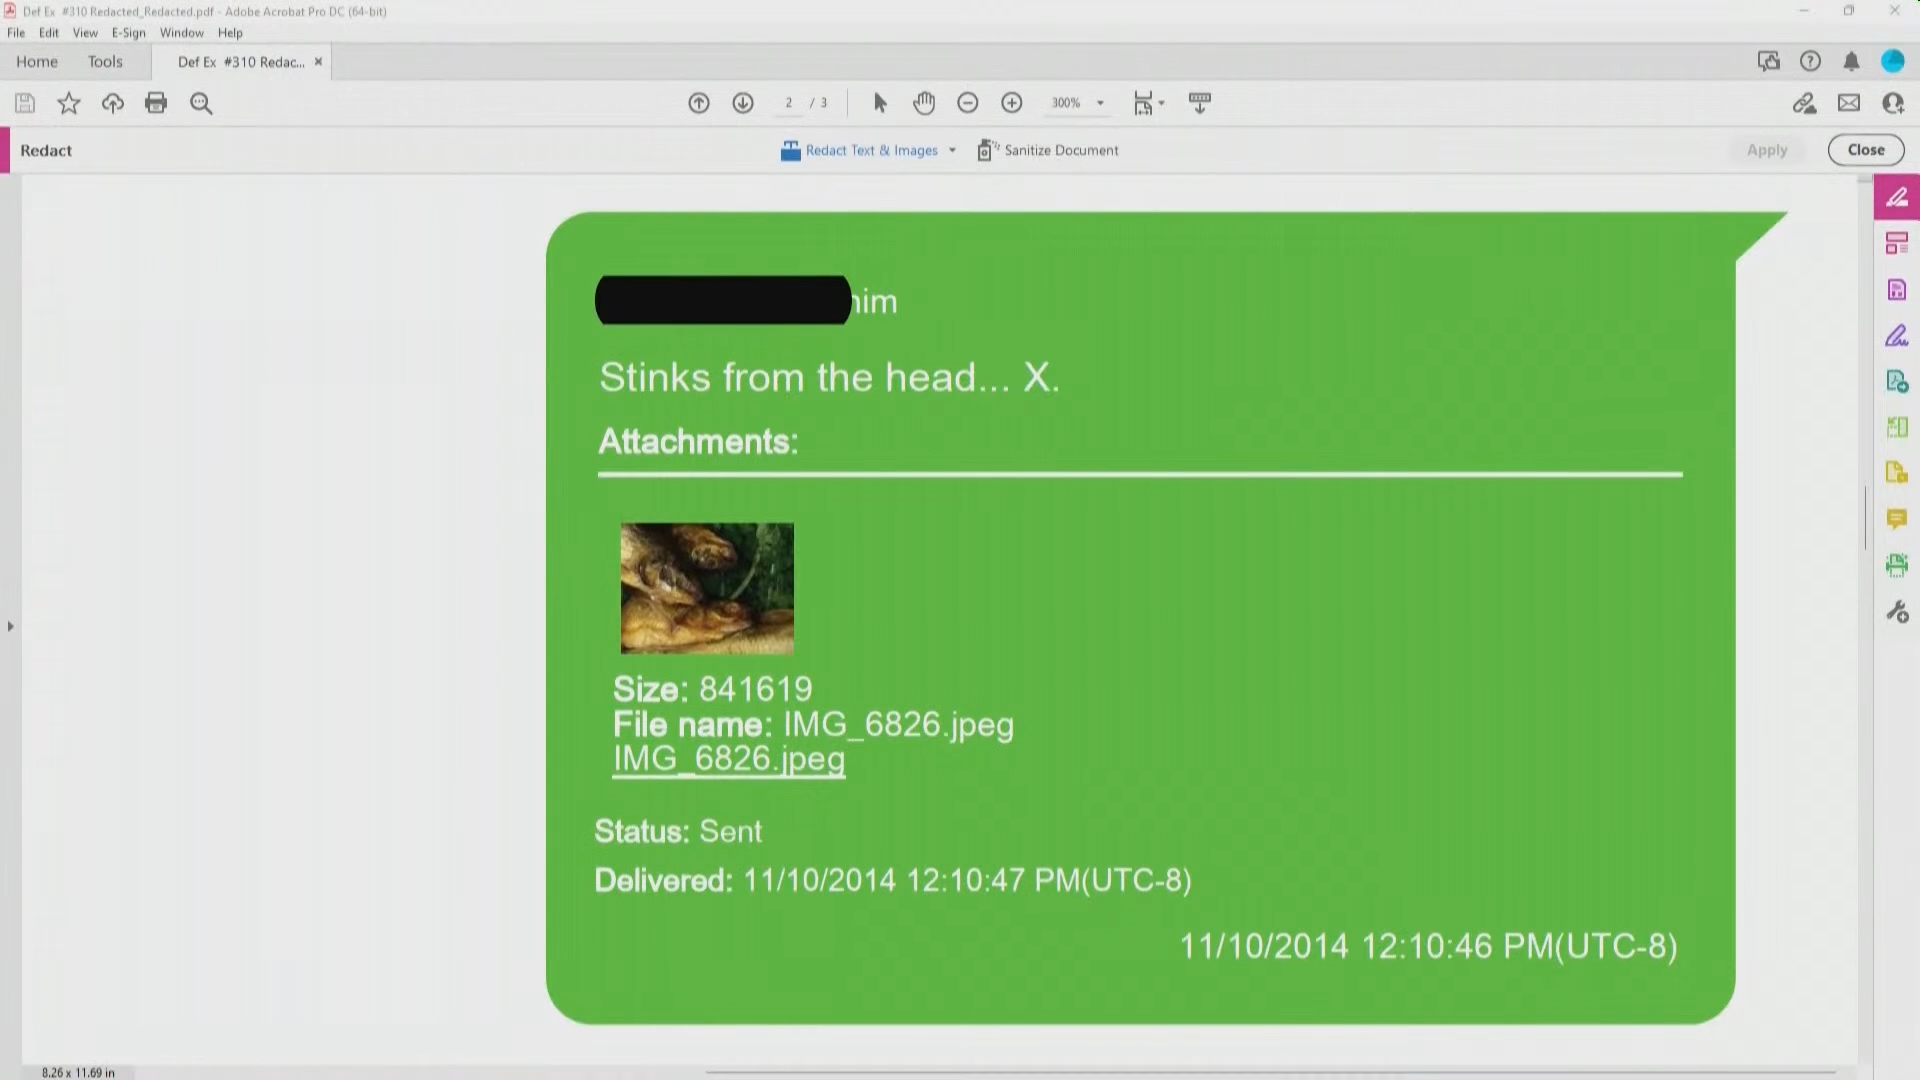Click the fit page scrolling icon

point(1143,103)
